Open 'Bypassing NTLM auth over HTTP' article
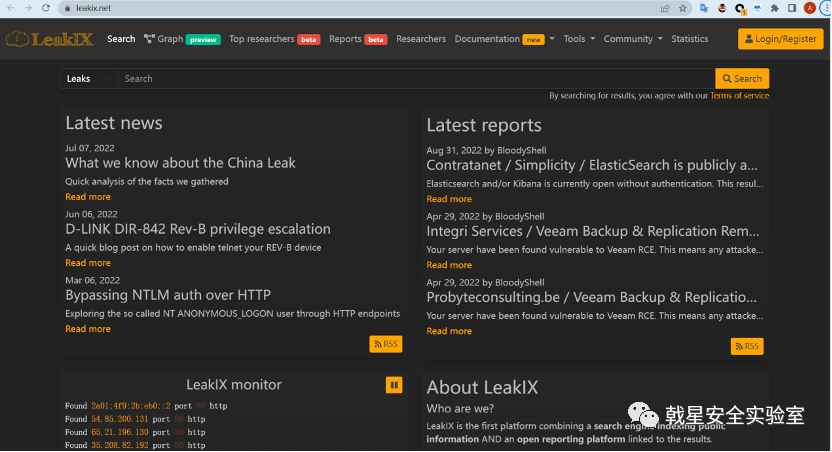The image size is (832, 452). coord(168,295)
